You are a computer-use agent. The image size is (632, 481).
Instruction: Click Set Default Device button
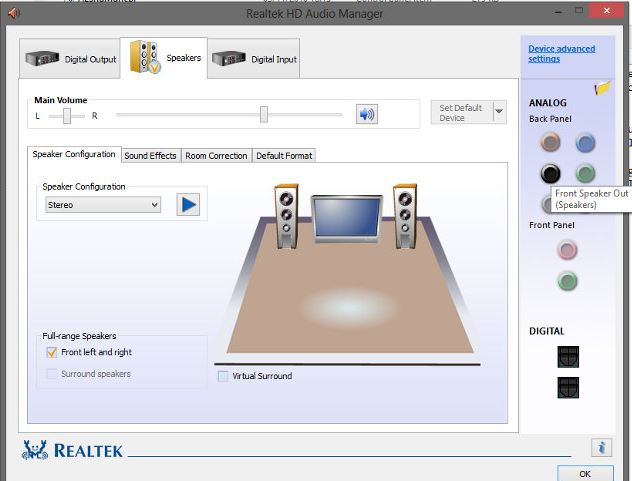coord(462,112)
